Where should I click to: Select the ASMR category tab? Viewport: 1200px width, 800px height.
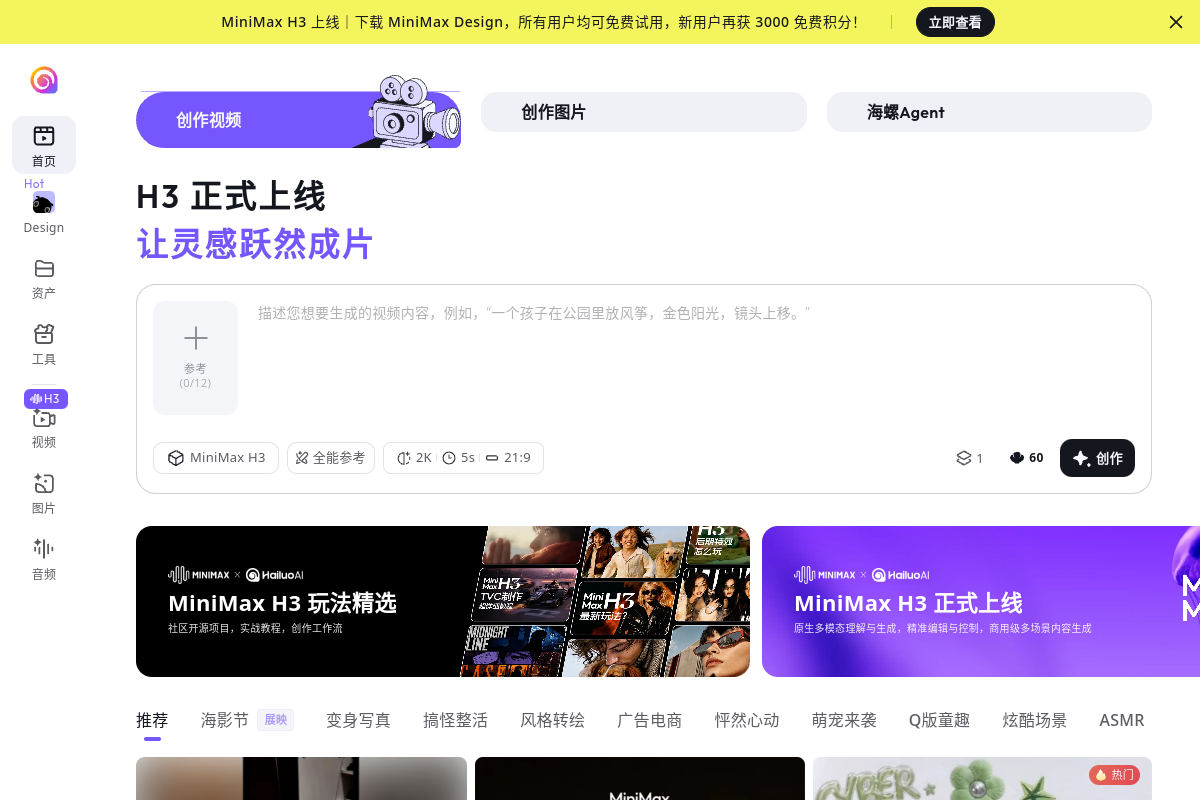pos(1122,720)
